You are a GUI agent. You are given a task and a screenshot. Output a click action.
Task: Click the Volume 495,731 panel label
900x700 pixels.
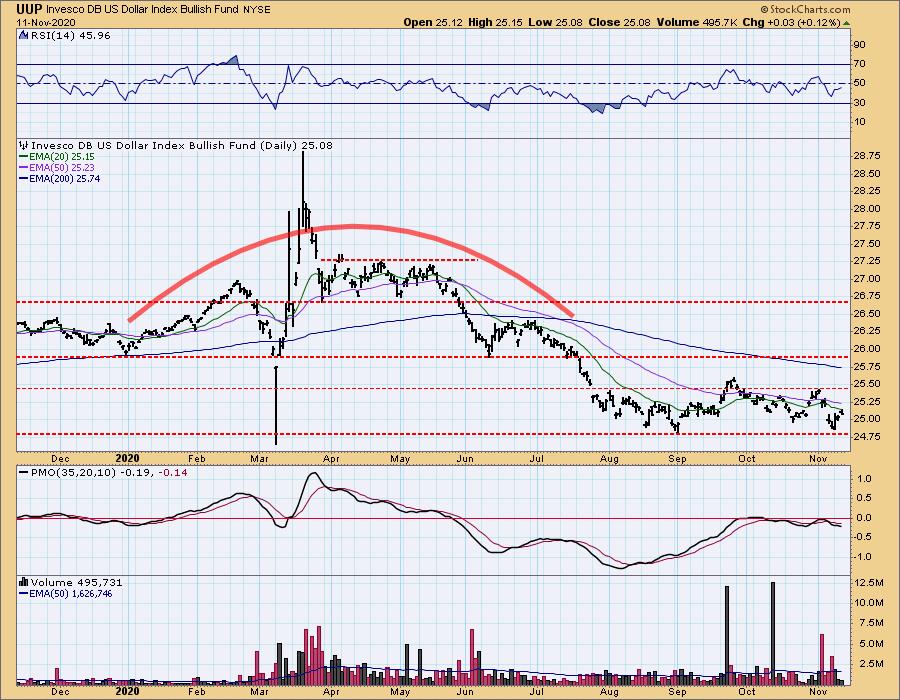[x=76, y=582]
